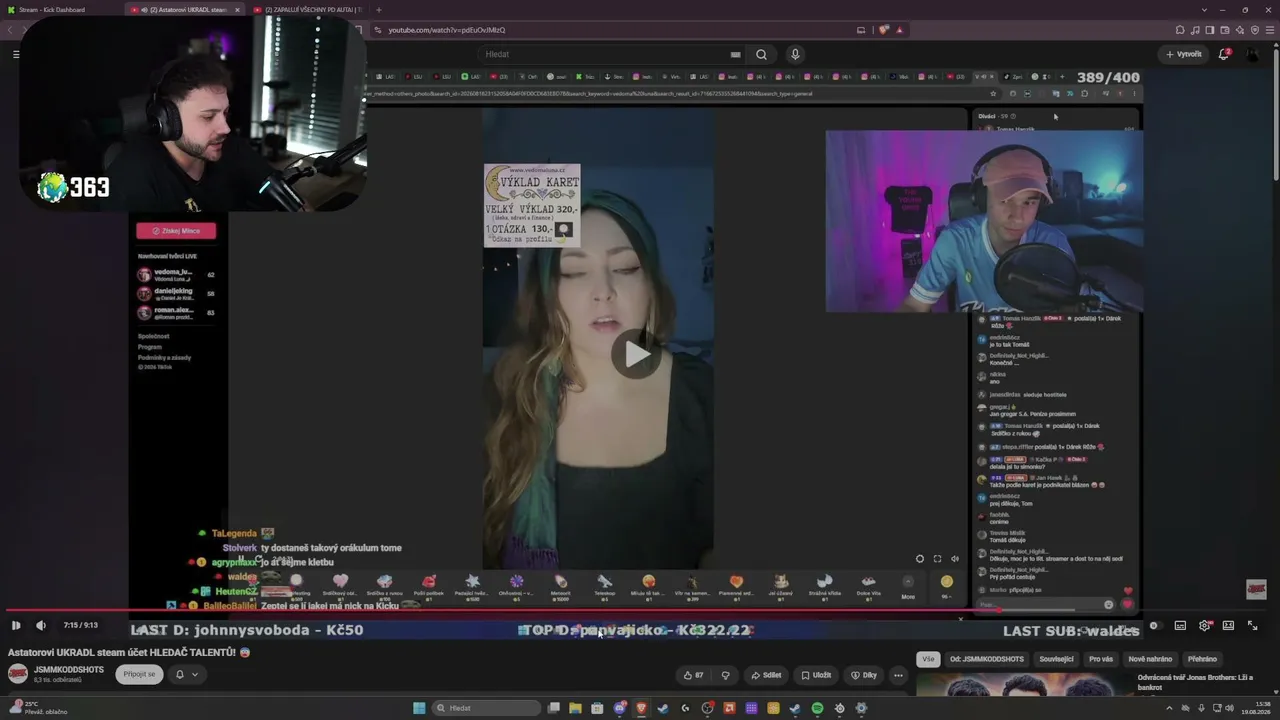This screenshot has height=720, width=1280.
Task: Open the JSMMKODDSHOTS channel name link
Action: (69, 669)
